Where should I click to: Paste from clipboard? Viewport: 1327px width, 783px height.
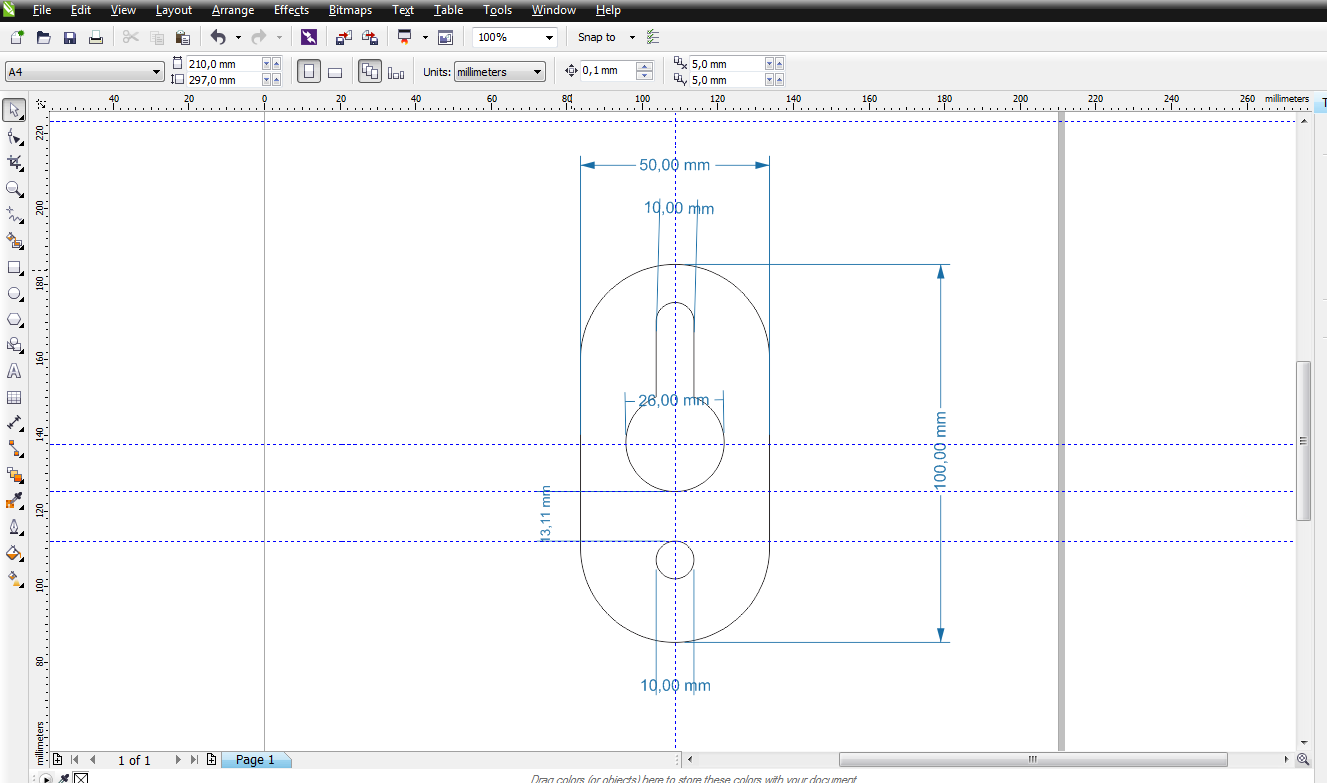pos(182,37)
